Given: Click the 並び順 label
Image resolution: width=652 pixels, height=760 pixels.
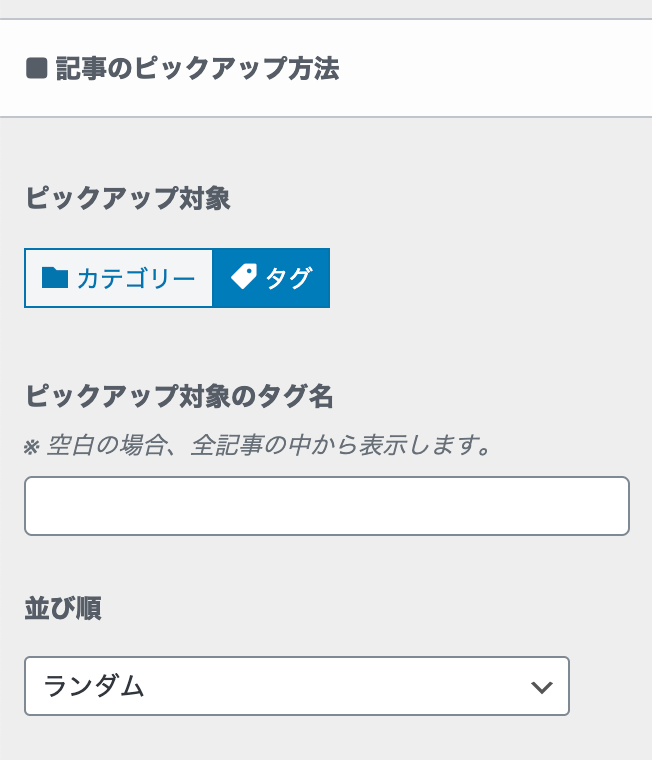Looking at the screenshot, I should tap(63, 608).
